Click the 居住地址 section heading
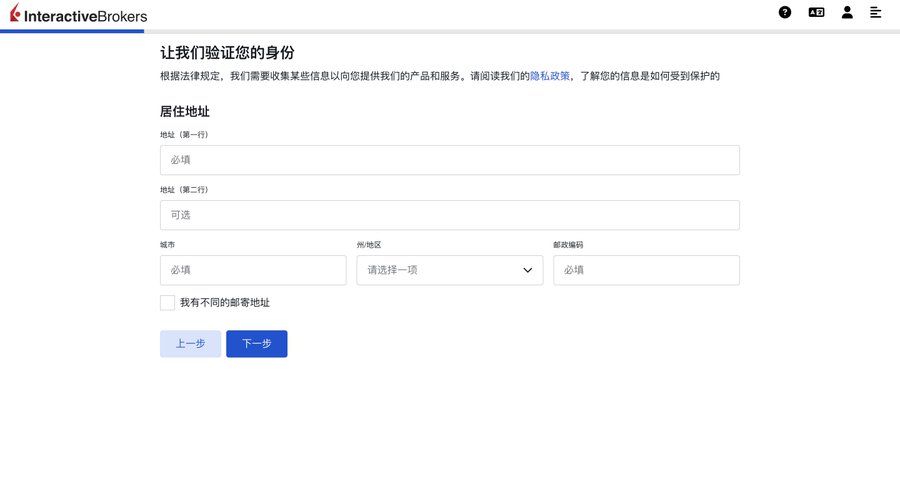The height and width of the screenshot is (488, 900). point(185,111)
